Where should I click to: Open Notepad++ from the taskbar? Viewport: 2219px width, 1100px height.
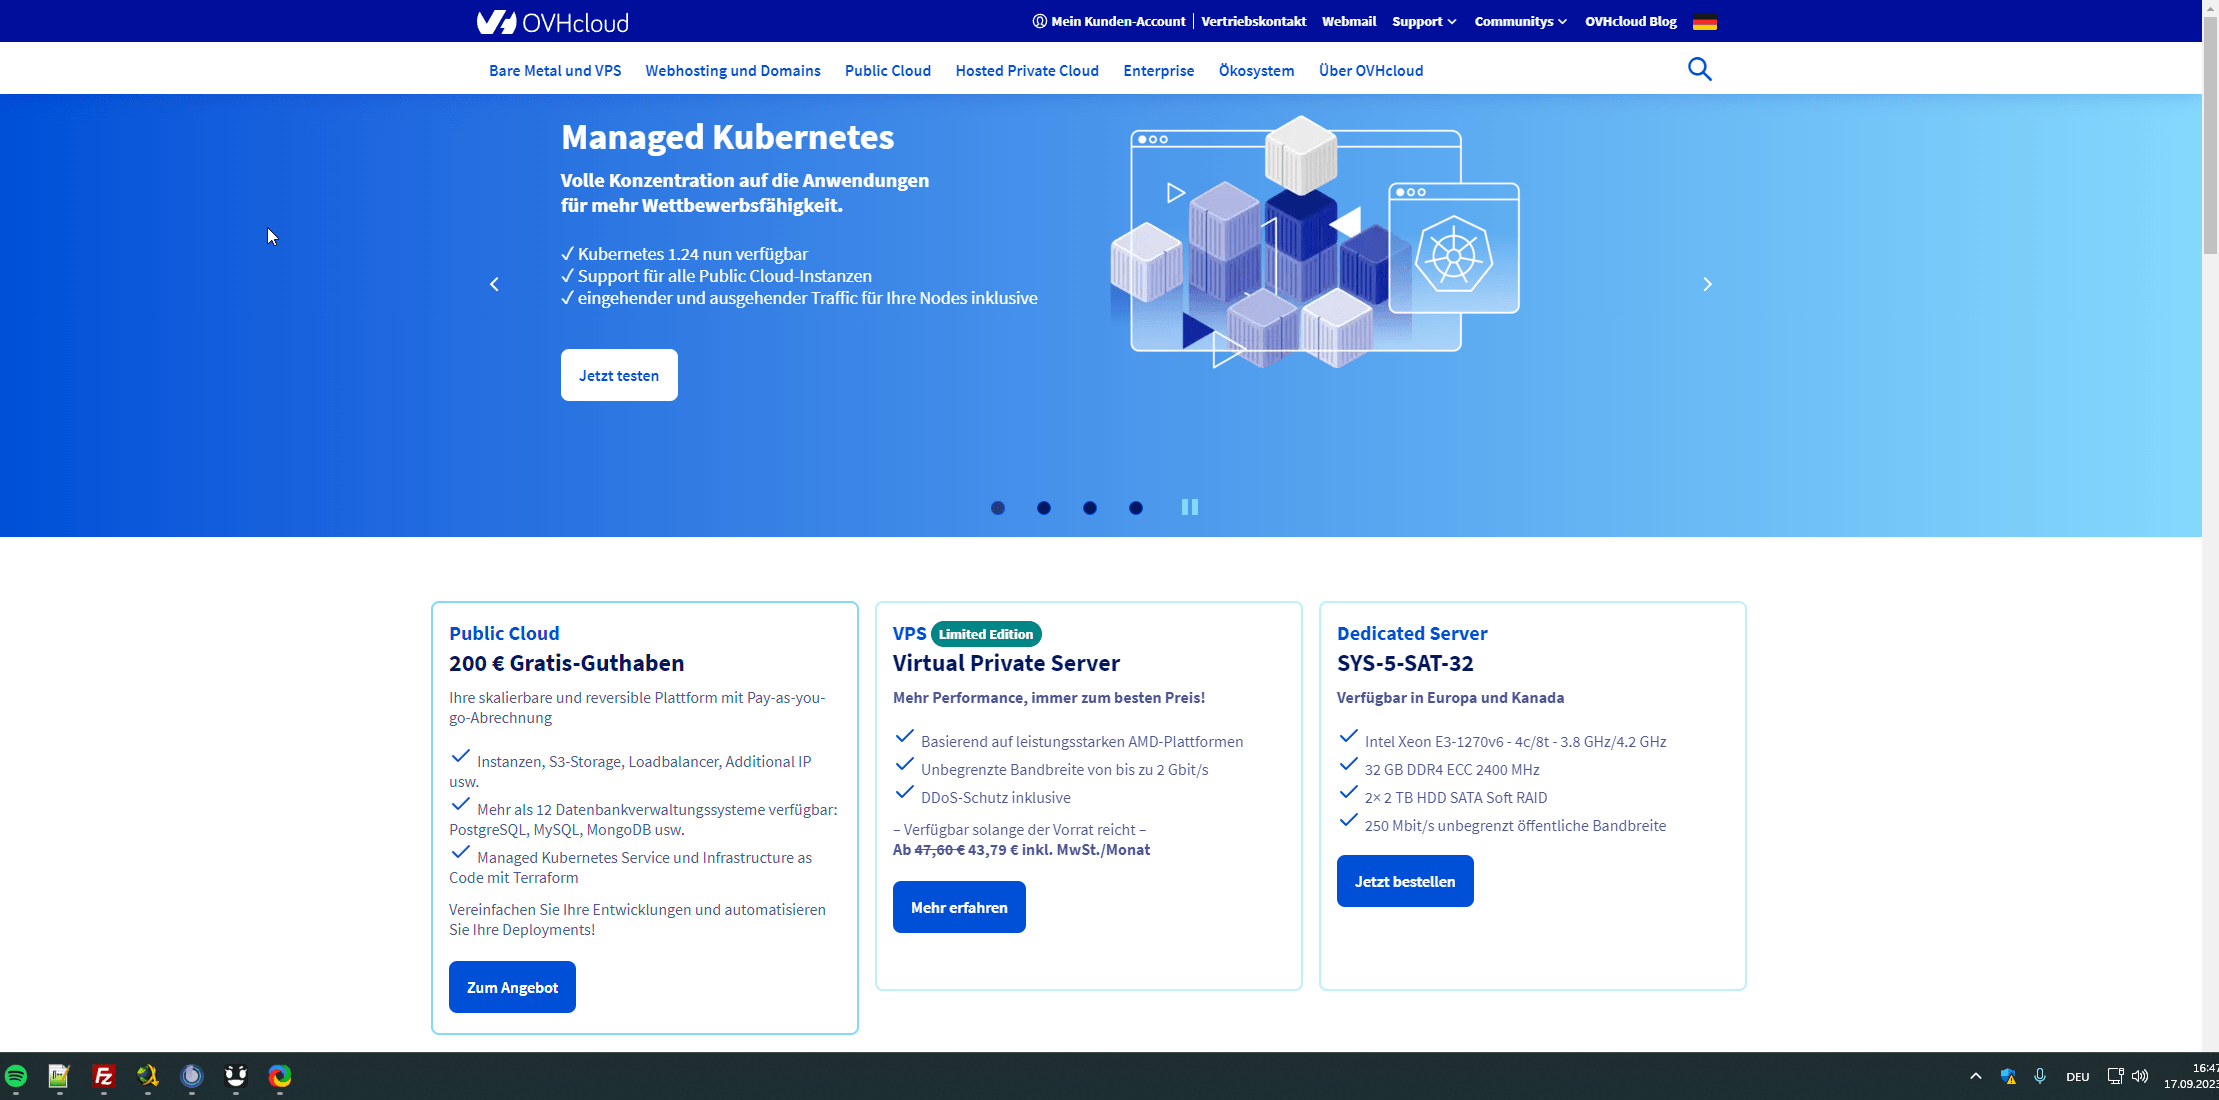pos(59,1076)
